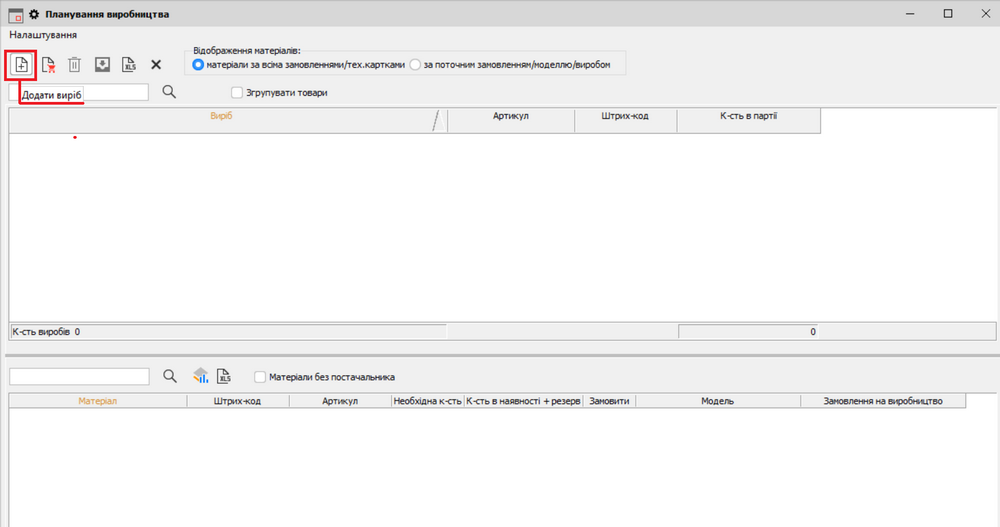
Task: Export products list with top XLS icon
Action: coord(128,64)
